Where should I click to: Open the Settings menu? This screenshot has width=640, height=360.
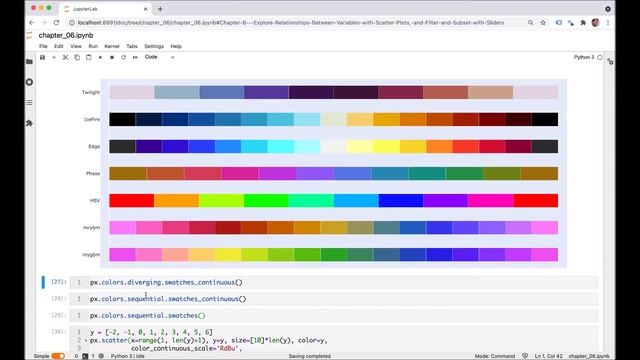(154, 46)
